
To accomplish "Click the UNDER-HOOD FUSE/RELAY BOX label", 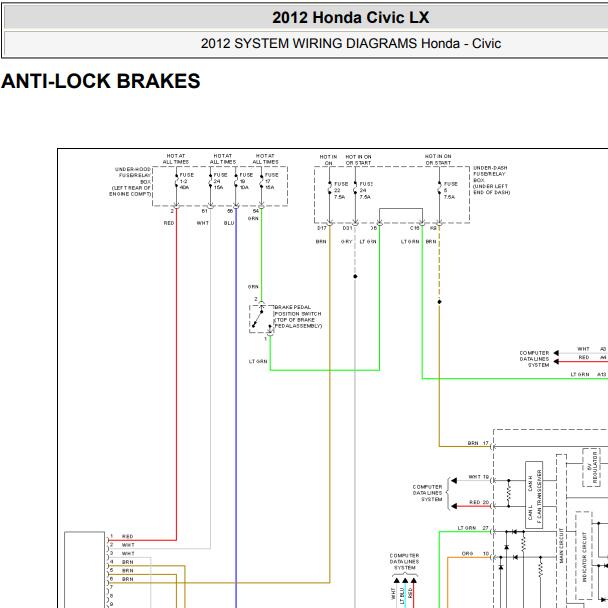I will point(130,181).
